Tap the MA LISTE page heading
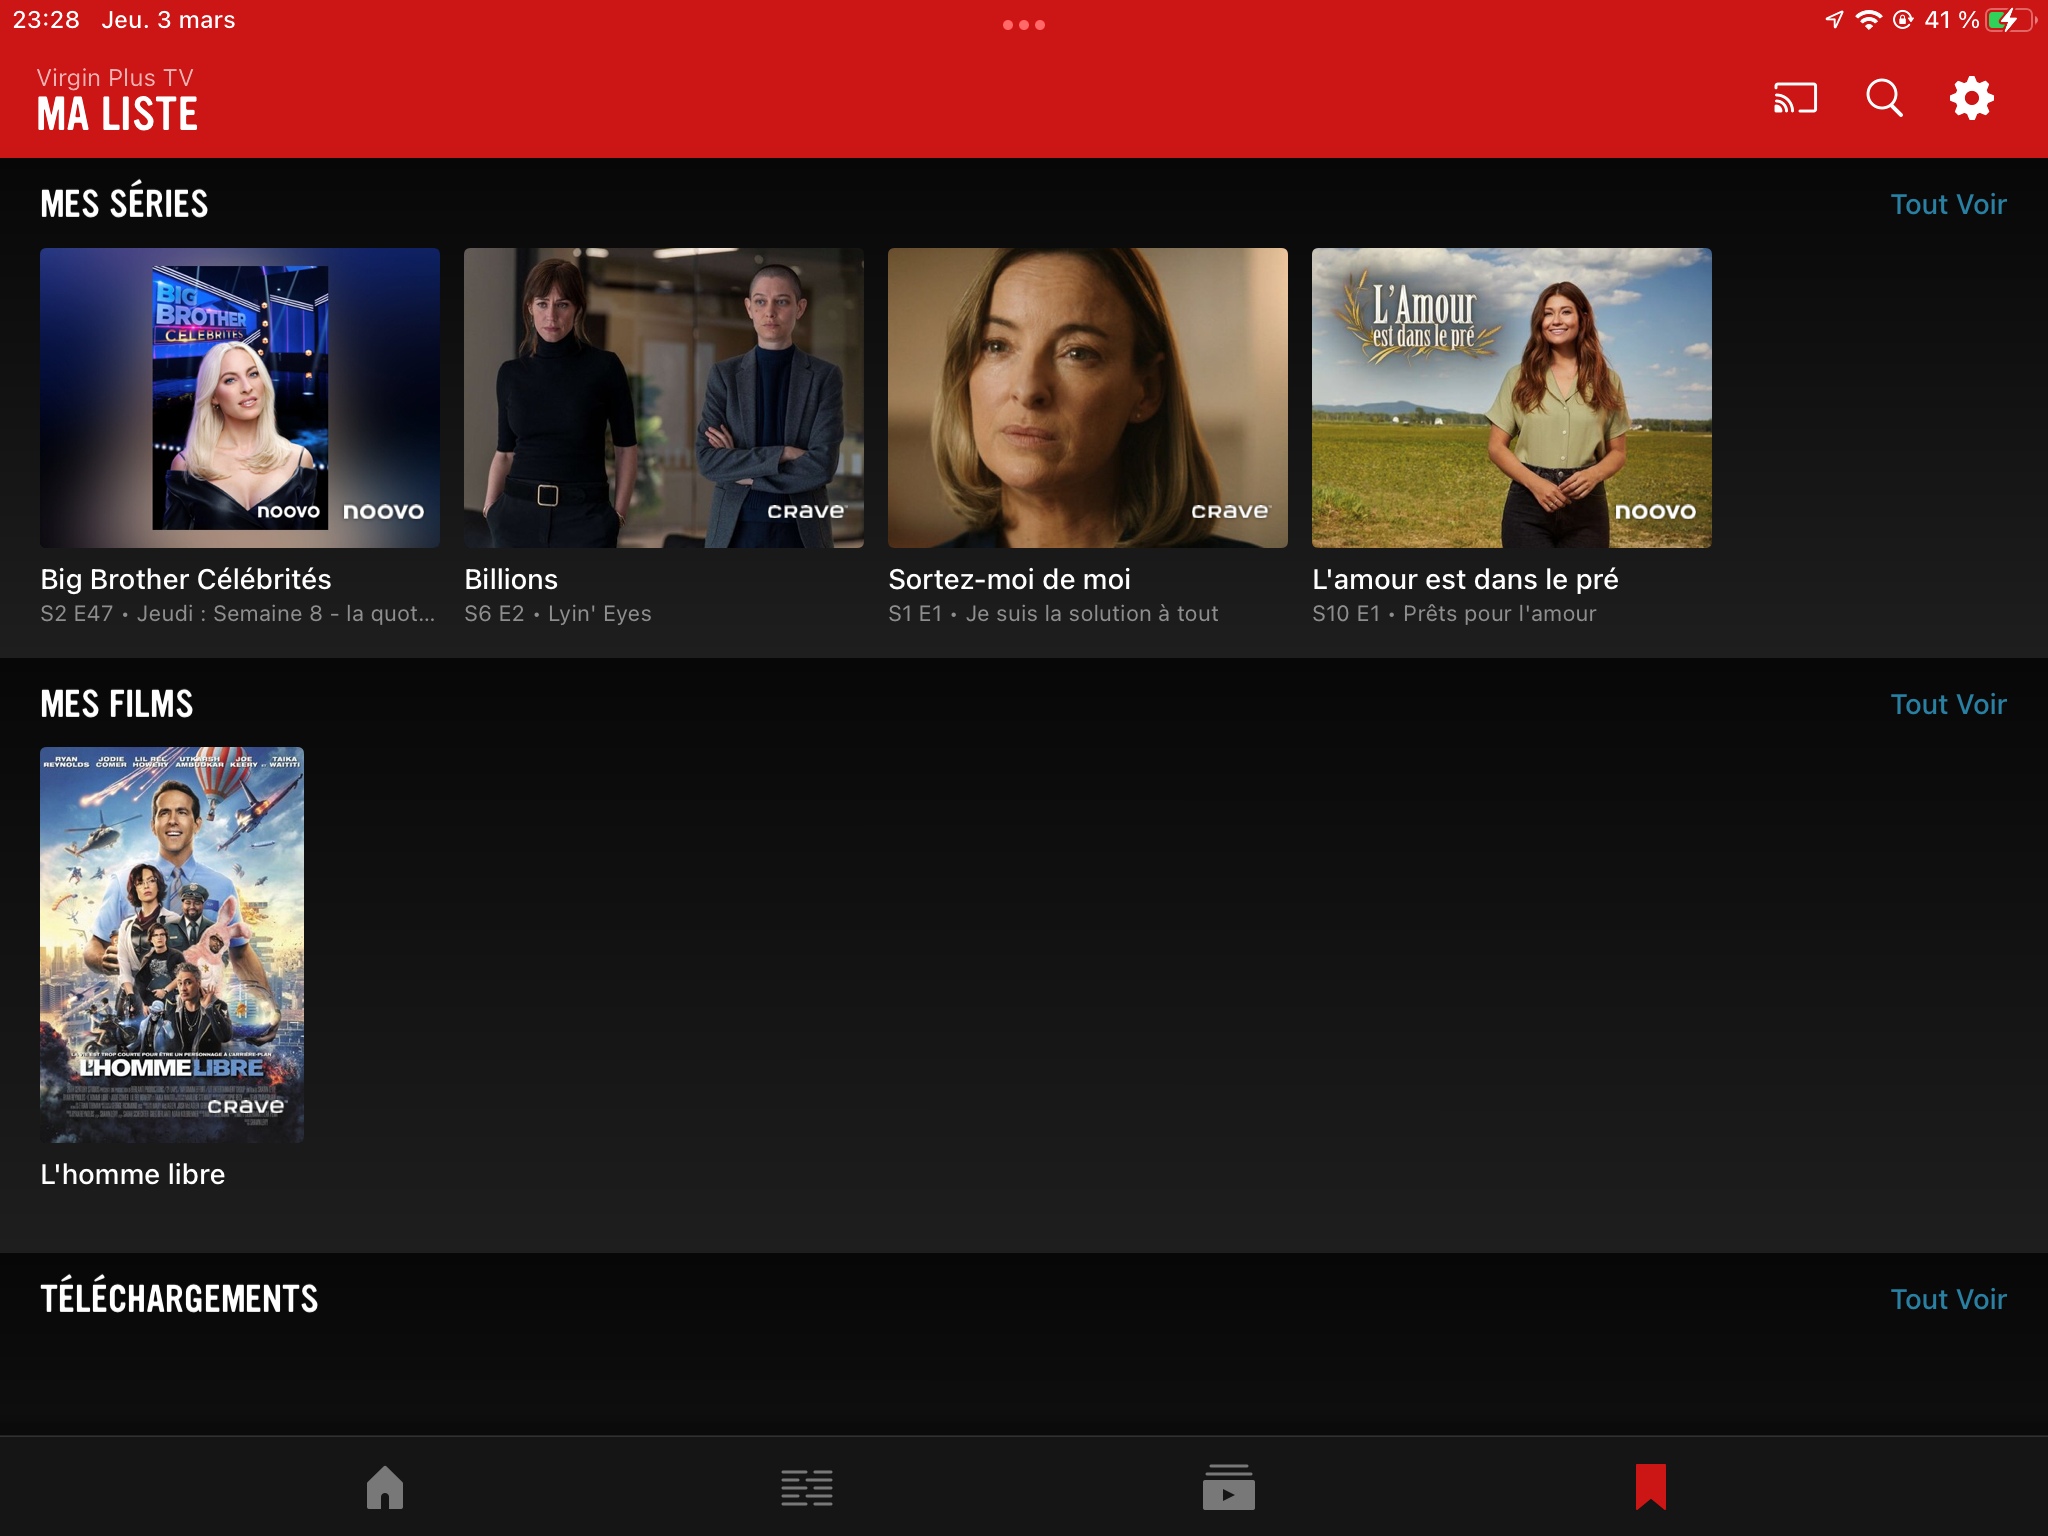Screen dimensions: 2048x1536 (118, 115)
